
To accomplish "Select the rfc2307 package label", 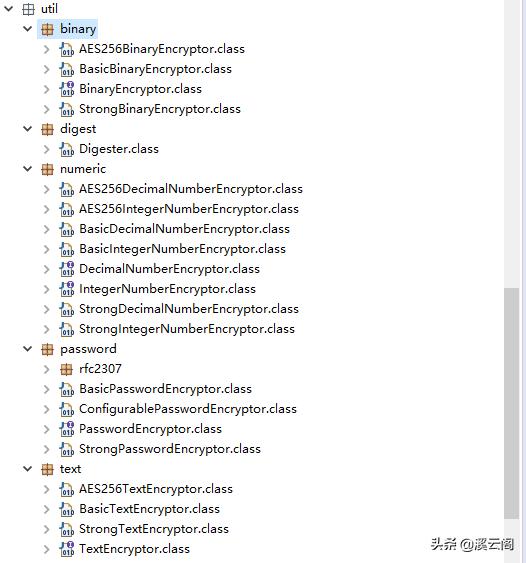I will click(x=100, y=369).
